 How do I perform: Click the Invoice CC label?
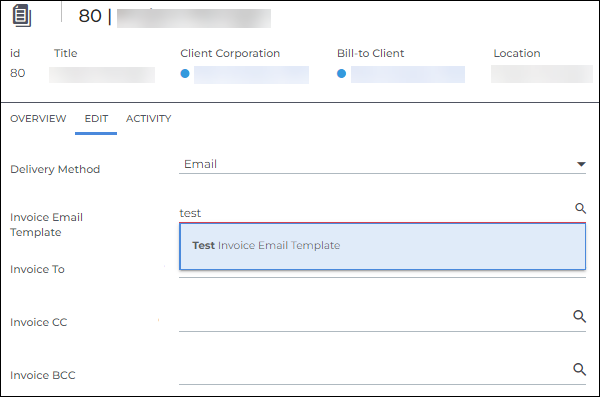[38, 322]
